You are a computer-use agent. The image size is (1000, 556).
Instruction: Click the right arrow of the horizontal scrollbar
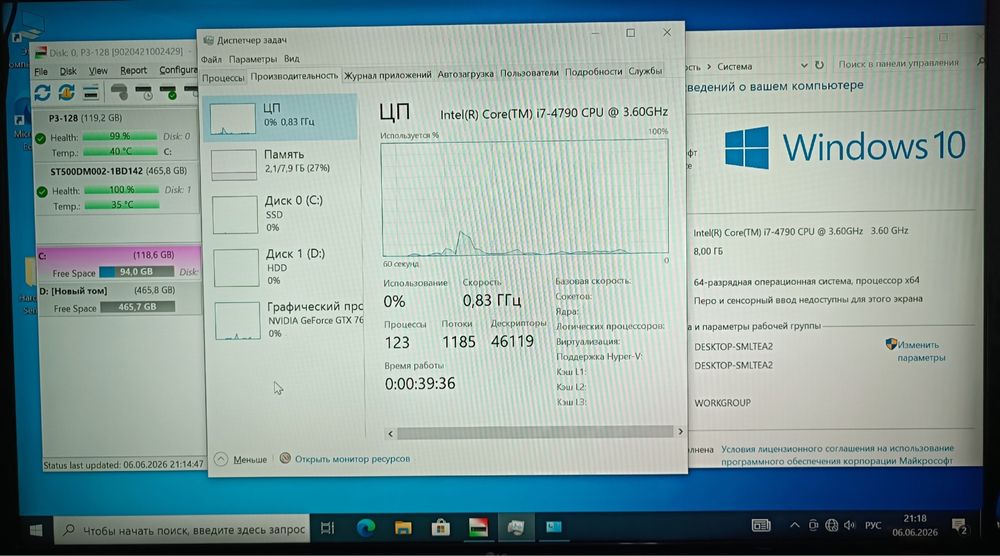coord(680,432)
